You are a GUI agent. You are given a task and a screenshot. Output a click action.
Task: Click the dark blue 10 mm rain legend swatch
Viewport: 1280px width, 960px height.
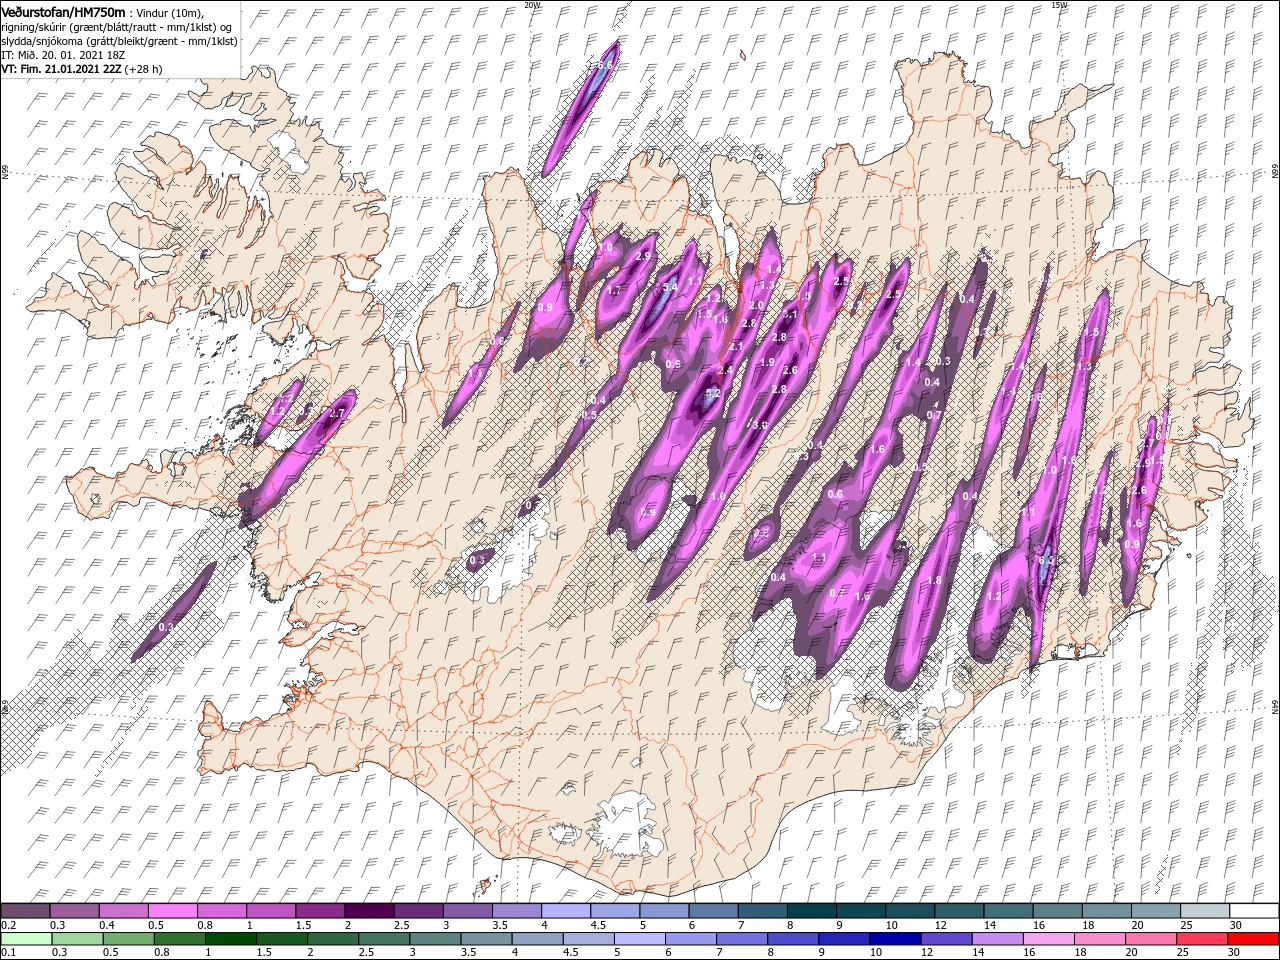[x=895, y=939]
